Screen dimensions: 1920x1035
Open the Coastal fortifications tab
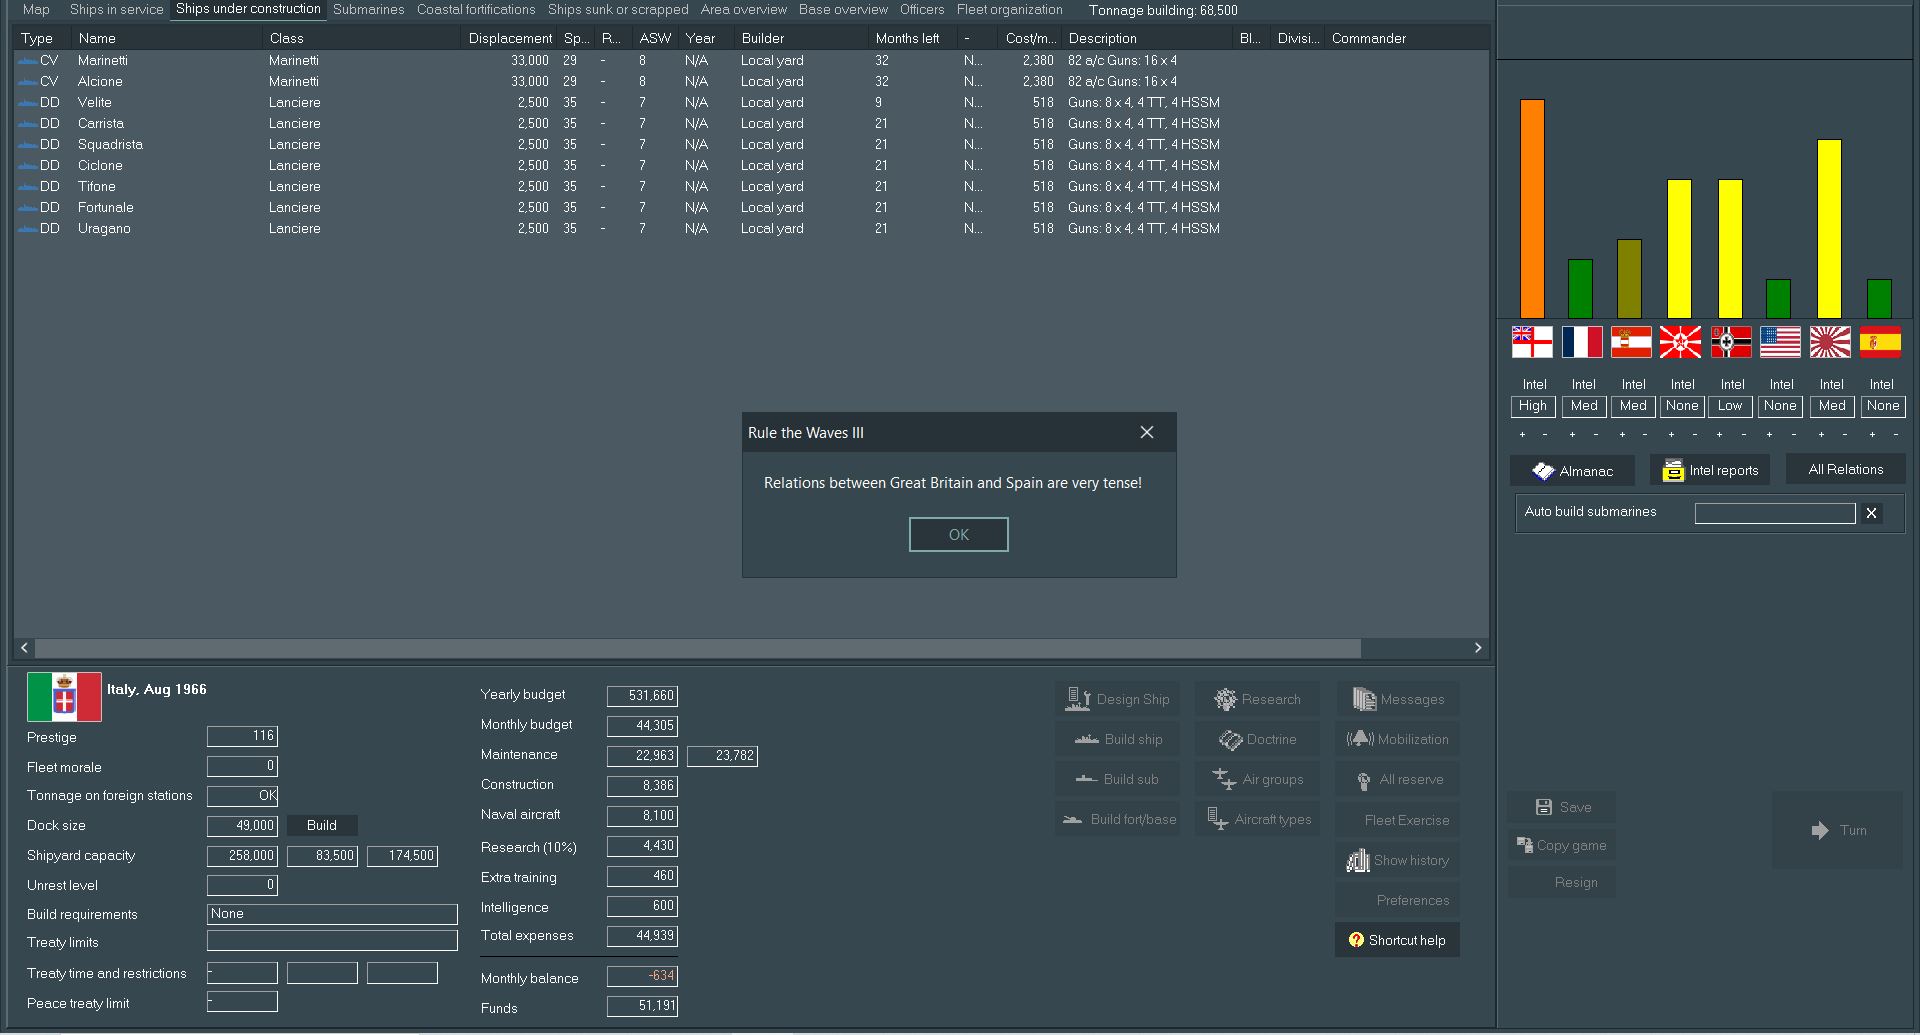point(476,9)
